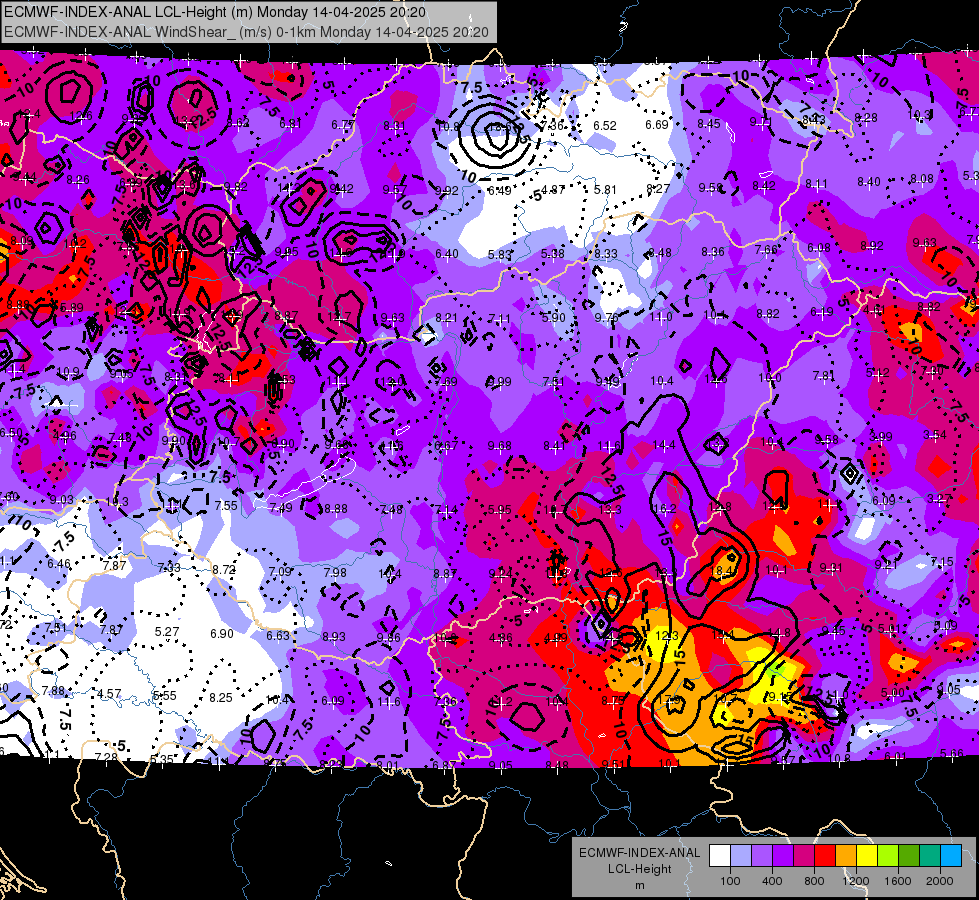The width and height of the screenshot is (979, 900).
Task: Click grid value 8.27 on map
Action: [658, 188]
